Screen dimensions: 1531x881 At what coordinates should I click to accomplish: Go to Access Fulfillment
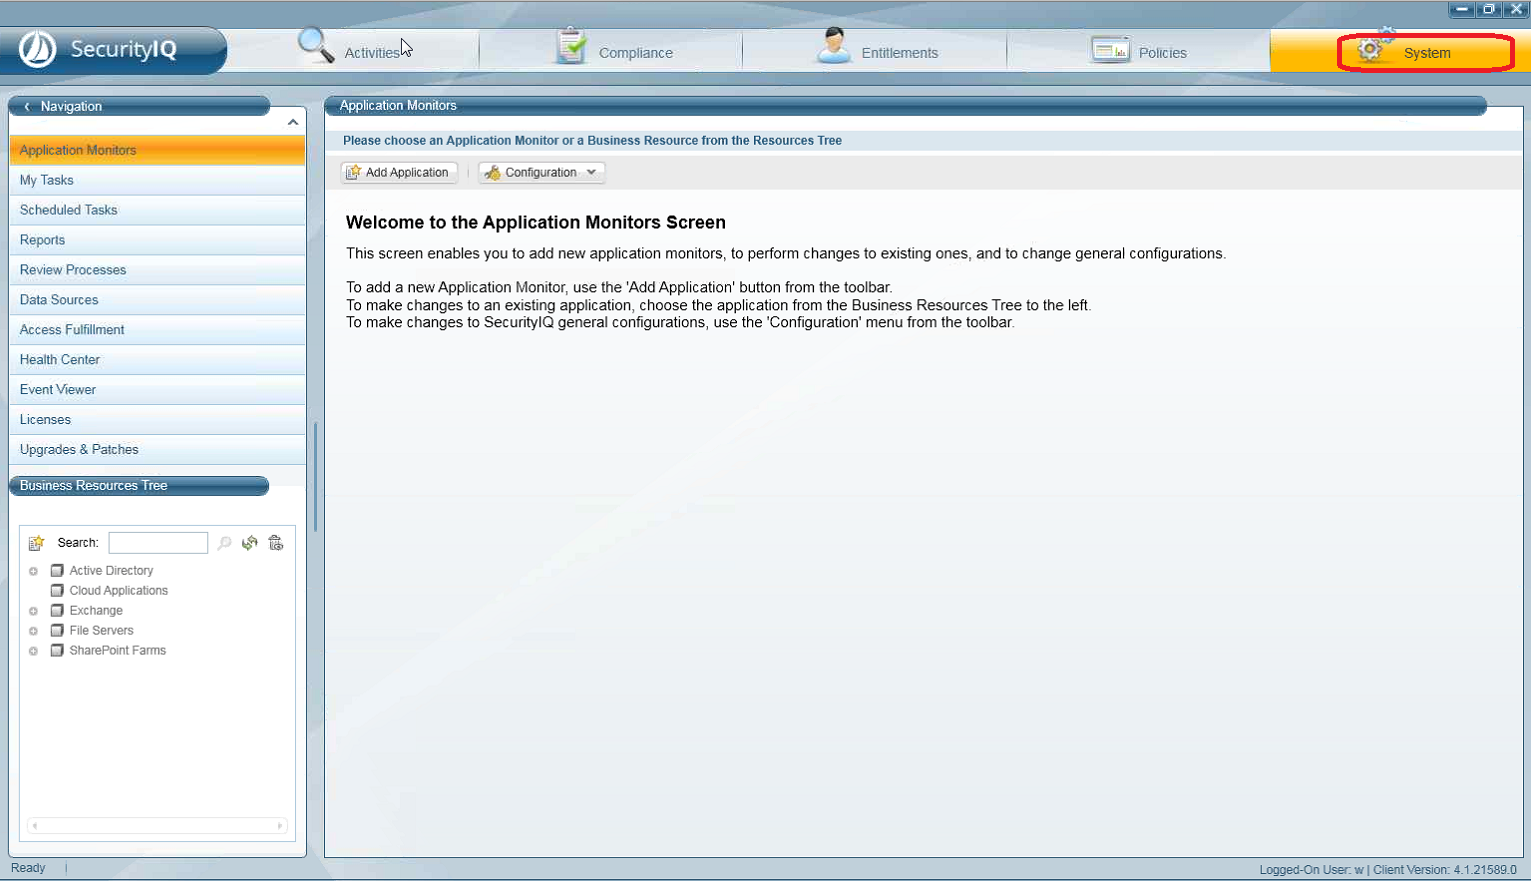pos(158,330)
